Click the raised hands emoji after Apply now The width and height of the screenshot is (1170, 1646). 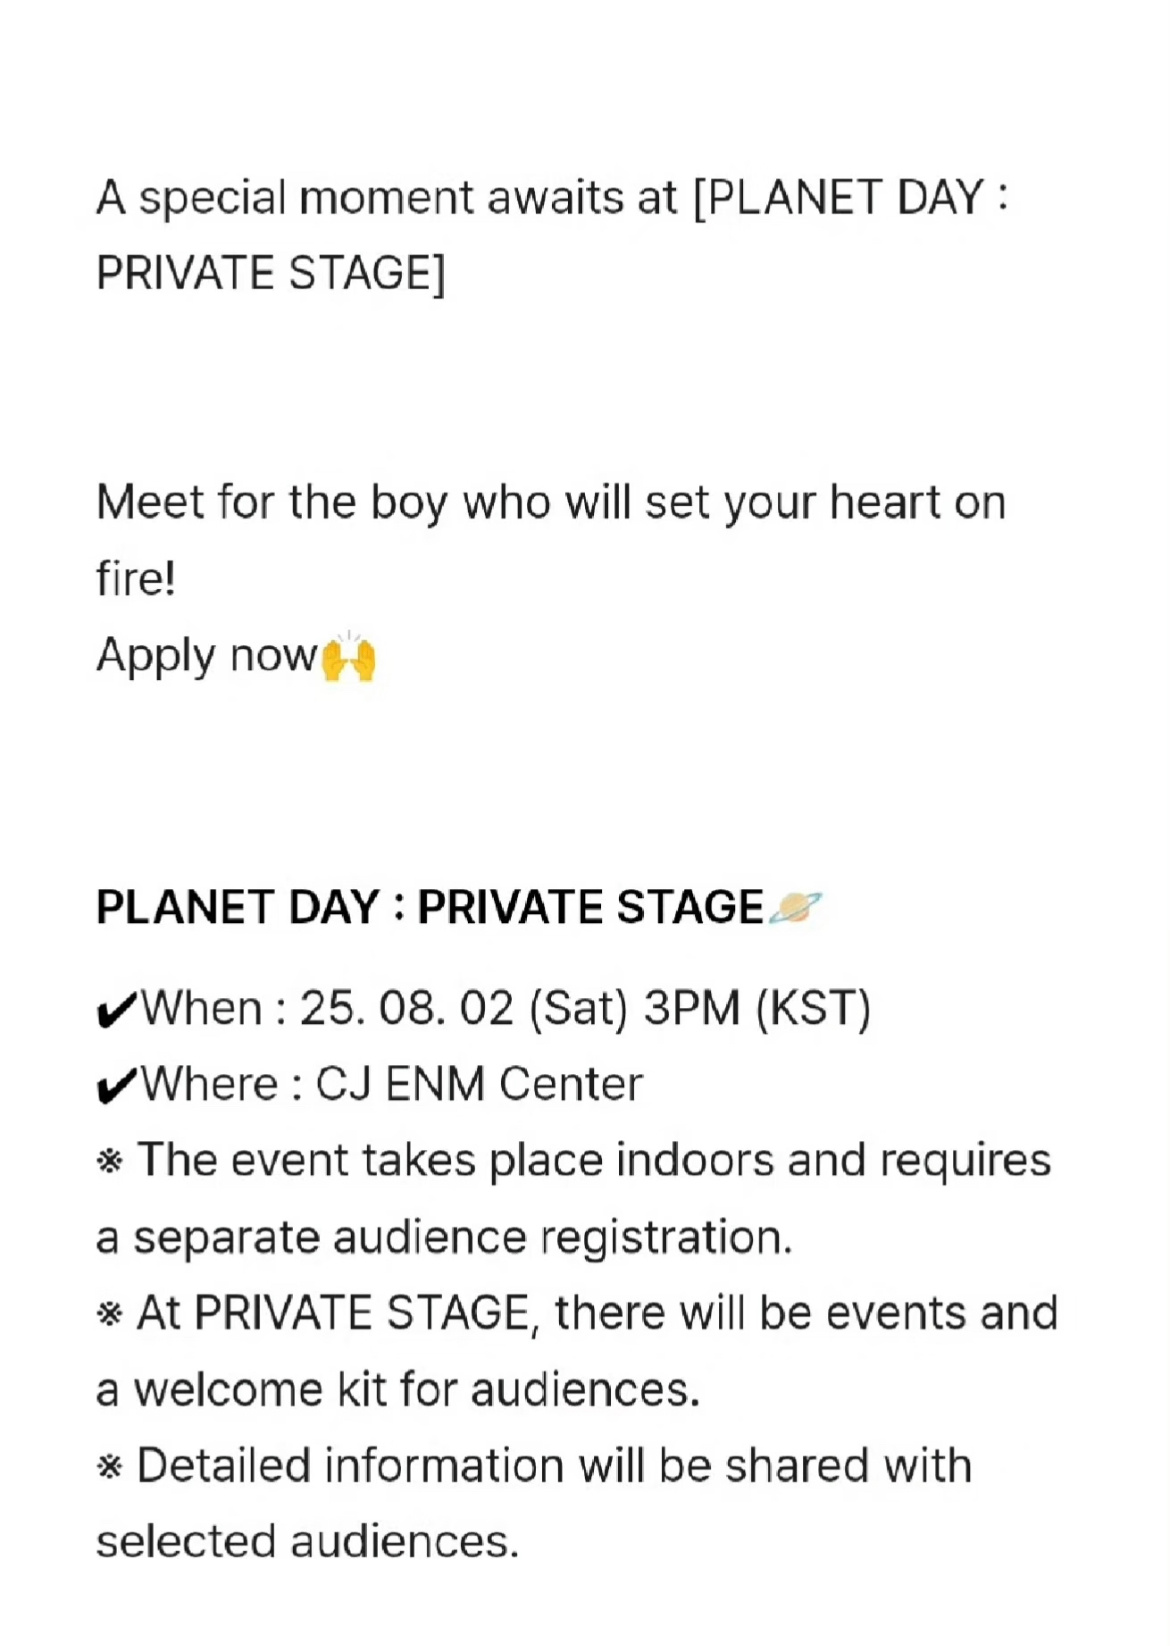[x=348, y=657]
